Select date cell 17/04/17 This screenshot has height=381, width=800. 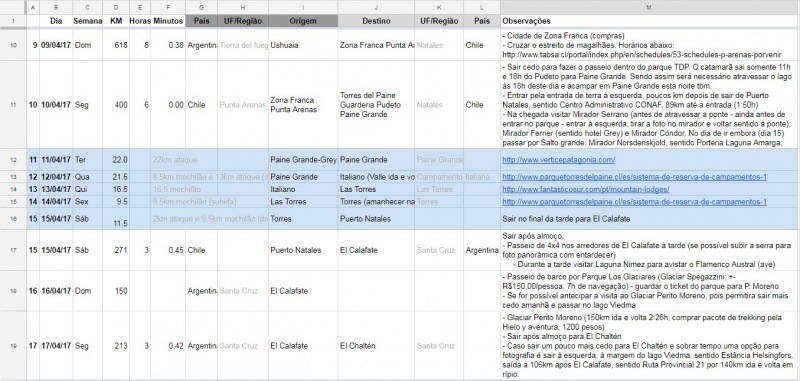click(x=56, y=346)
